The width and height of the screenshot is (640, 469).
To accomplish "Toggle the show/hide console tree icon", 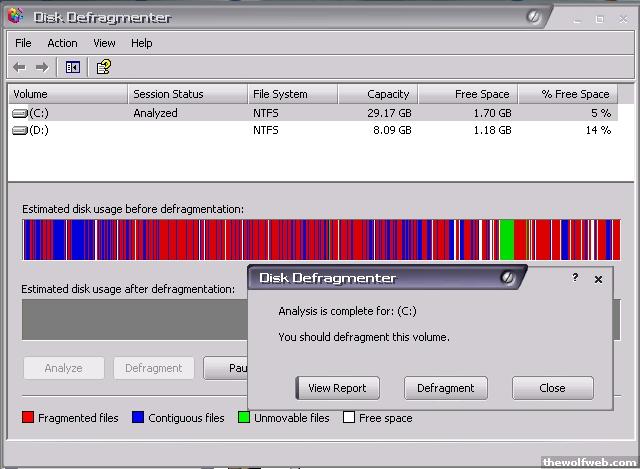I will click(x=73, y=67).
